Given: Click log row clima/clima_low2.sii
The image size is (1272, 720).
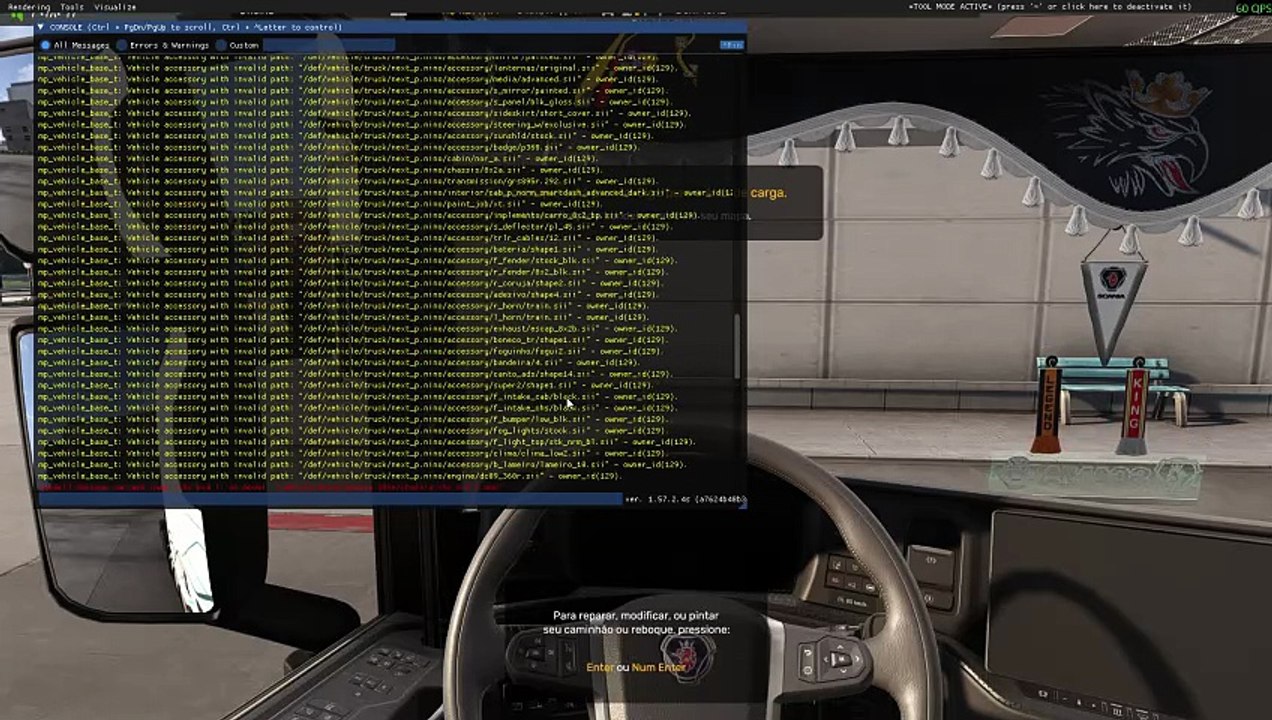Looking at the screenshot, I should [353, 453].
